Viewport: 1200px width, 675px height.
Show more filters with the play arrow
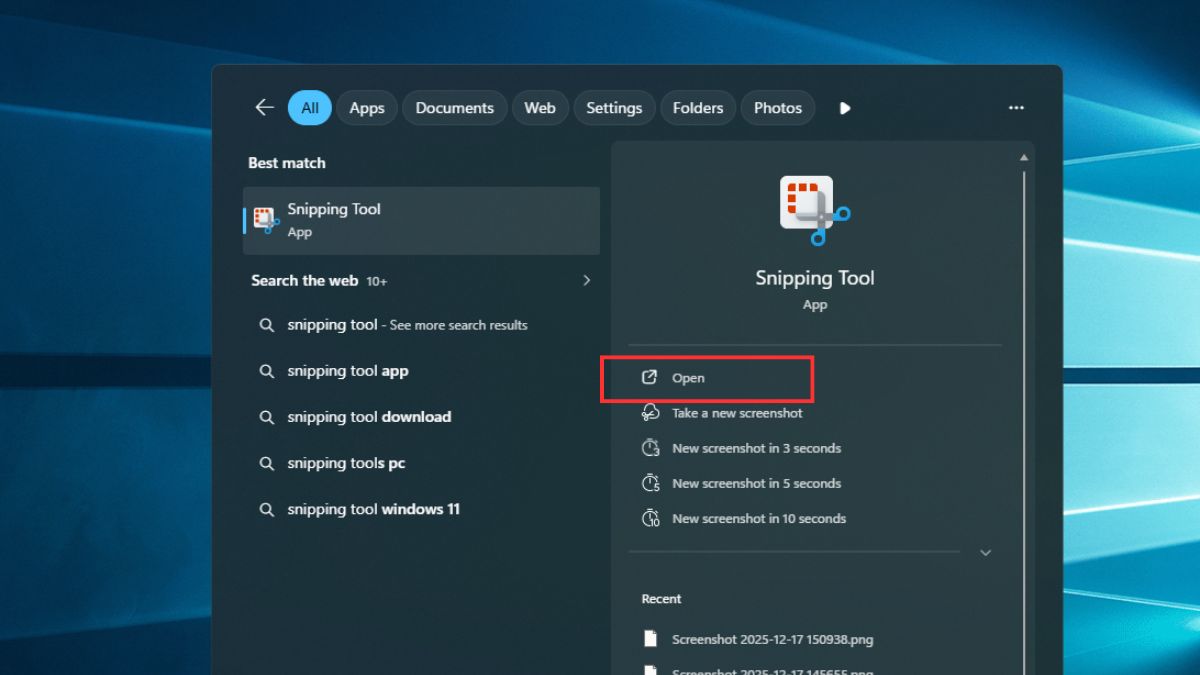[x=845, y=108]
